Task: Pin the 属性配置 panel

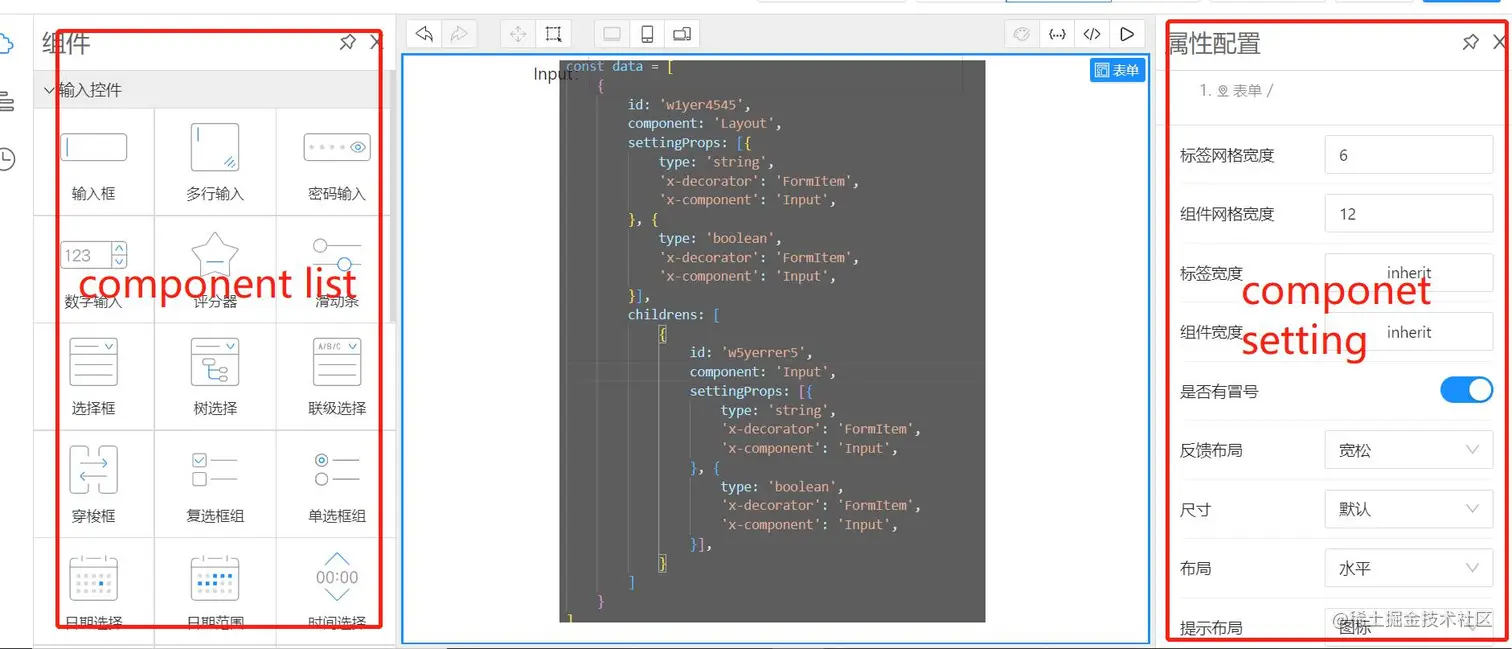Action: point(1470,42)
